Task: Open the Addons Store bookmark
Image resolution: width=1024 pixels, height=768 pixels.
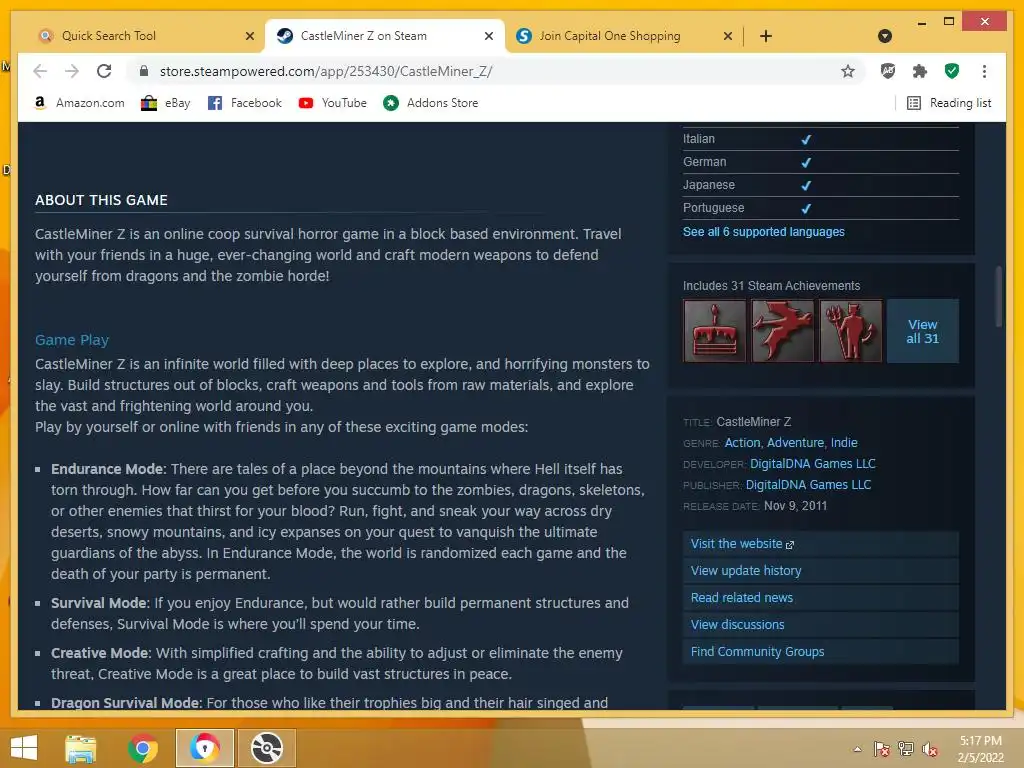Action: click(x=431, y=103)
